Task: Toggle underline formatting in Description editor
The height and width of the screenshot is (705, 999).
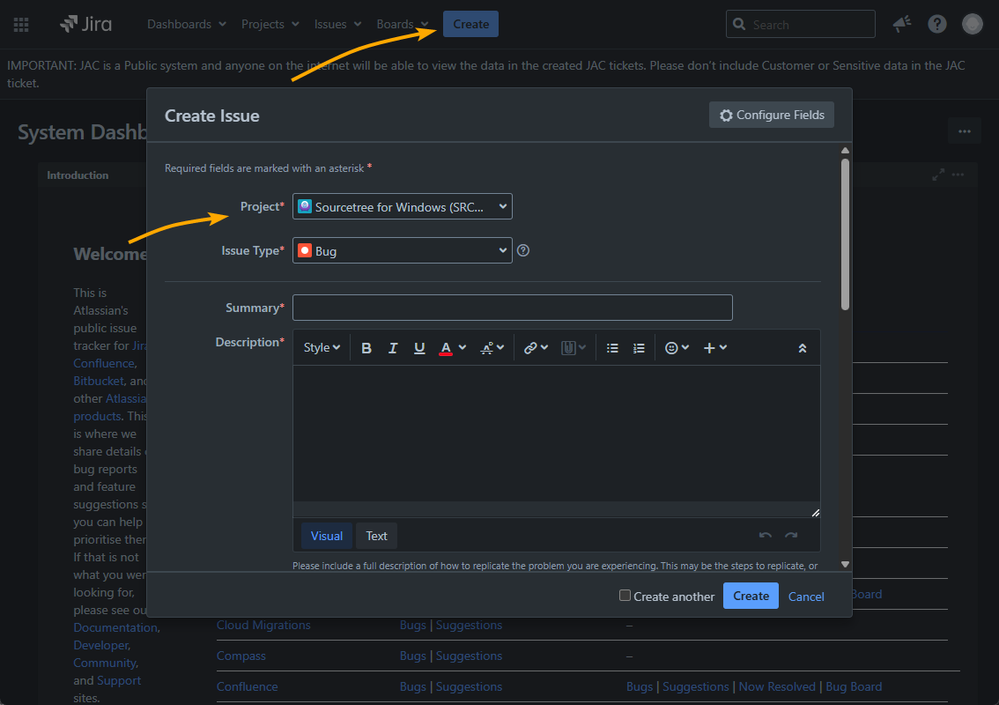Action: coord(419,348)
